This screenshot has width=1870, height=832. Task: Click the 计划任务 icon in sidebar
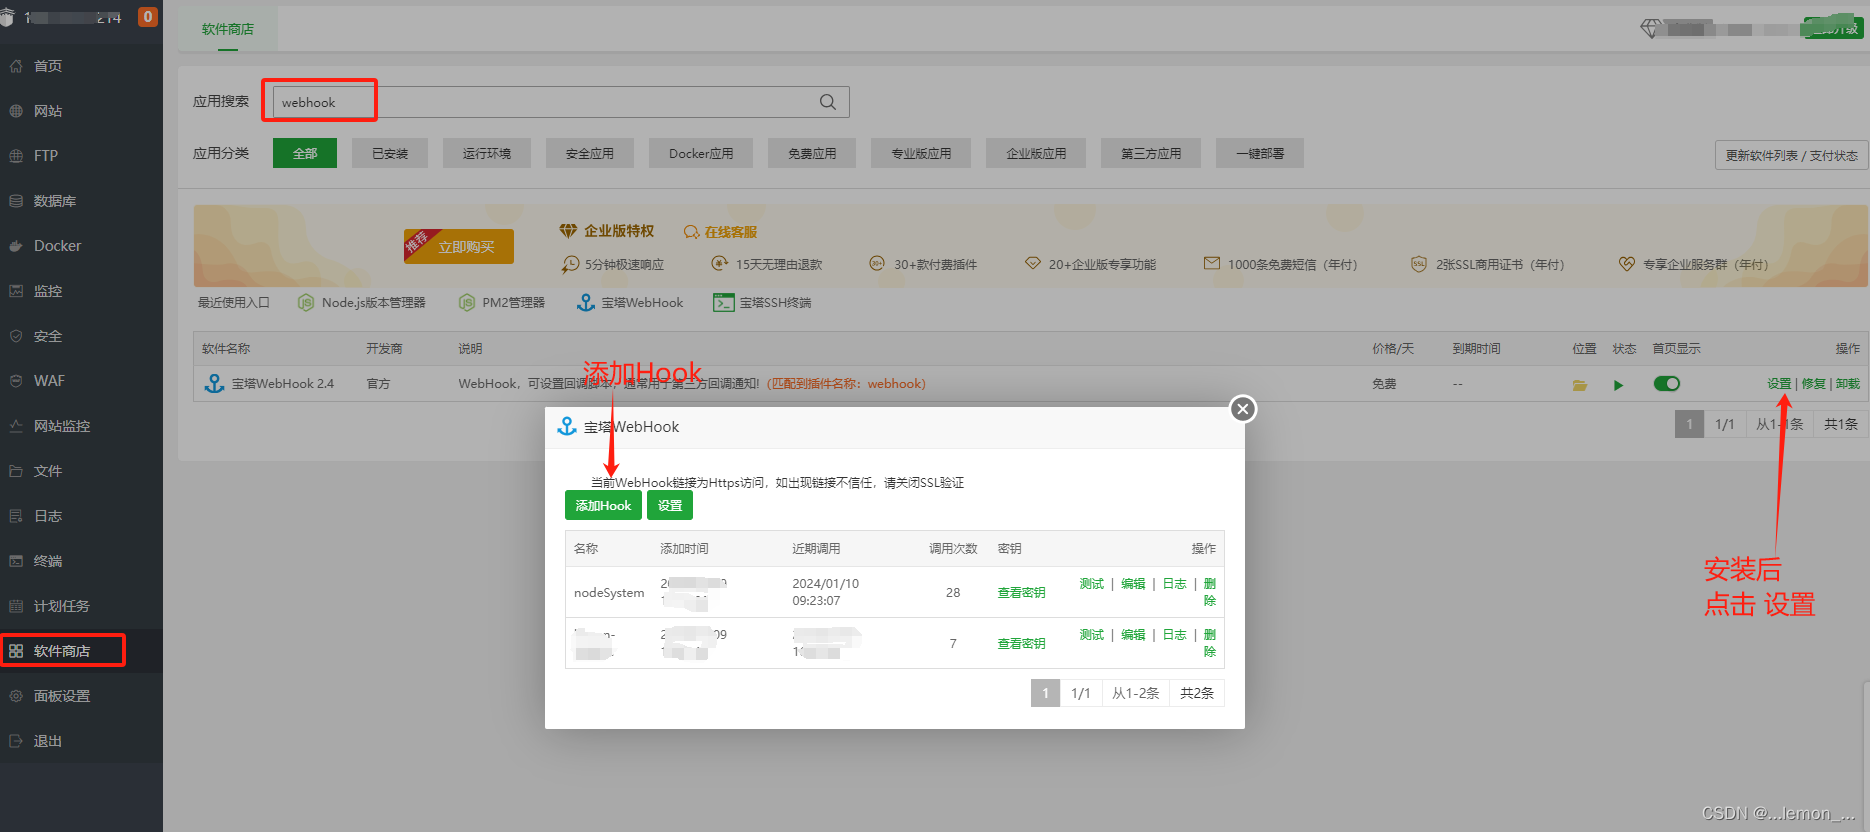16,606
